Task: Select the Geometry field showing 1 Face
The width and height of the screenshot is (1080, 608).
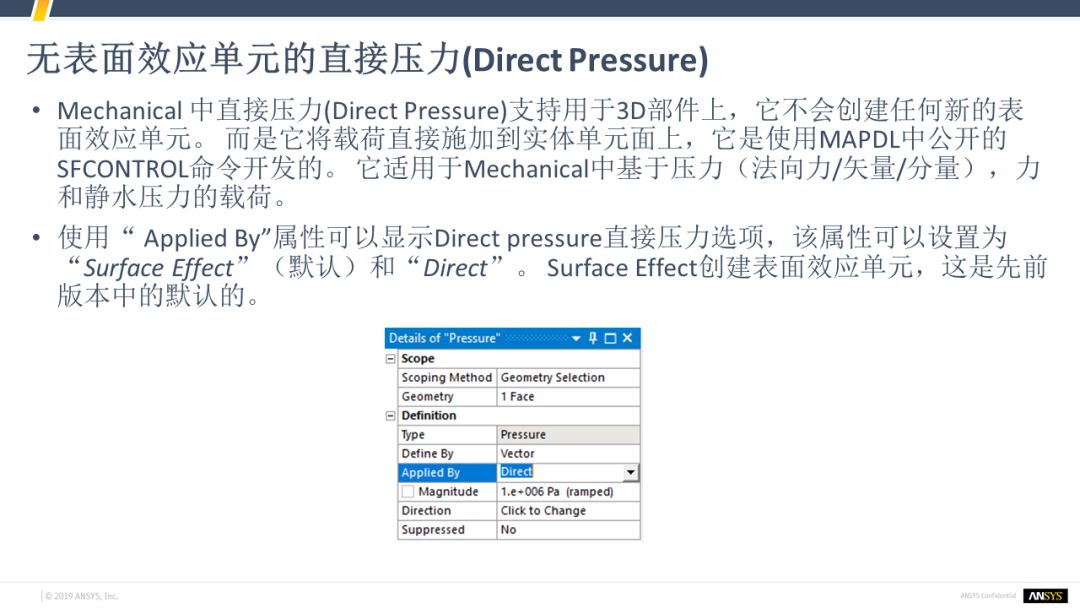Action: (x=567, y=397)
